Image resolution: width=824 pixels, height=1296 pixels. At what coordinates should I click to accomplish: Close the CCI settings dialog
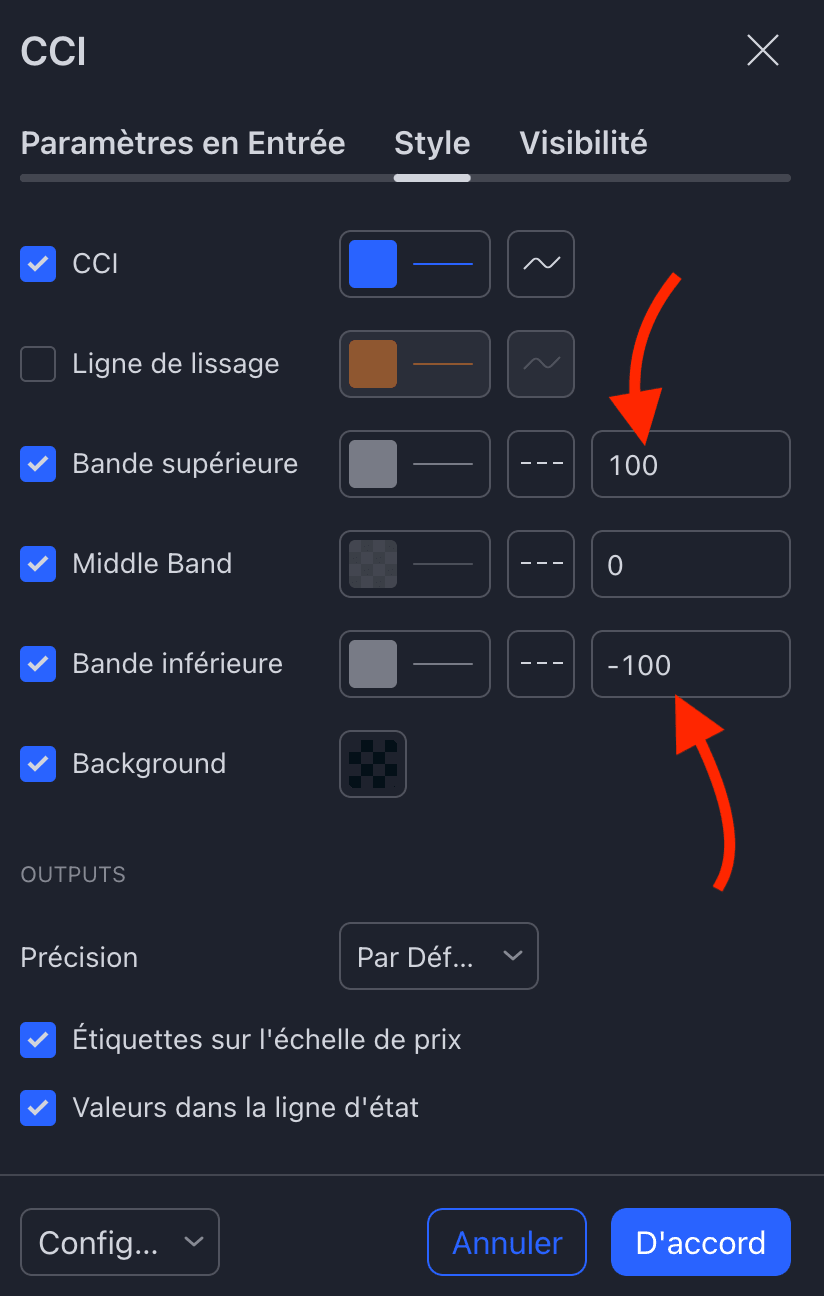tap(762, 51)
